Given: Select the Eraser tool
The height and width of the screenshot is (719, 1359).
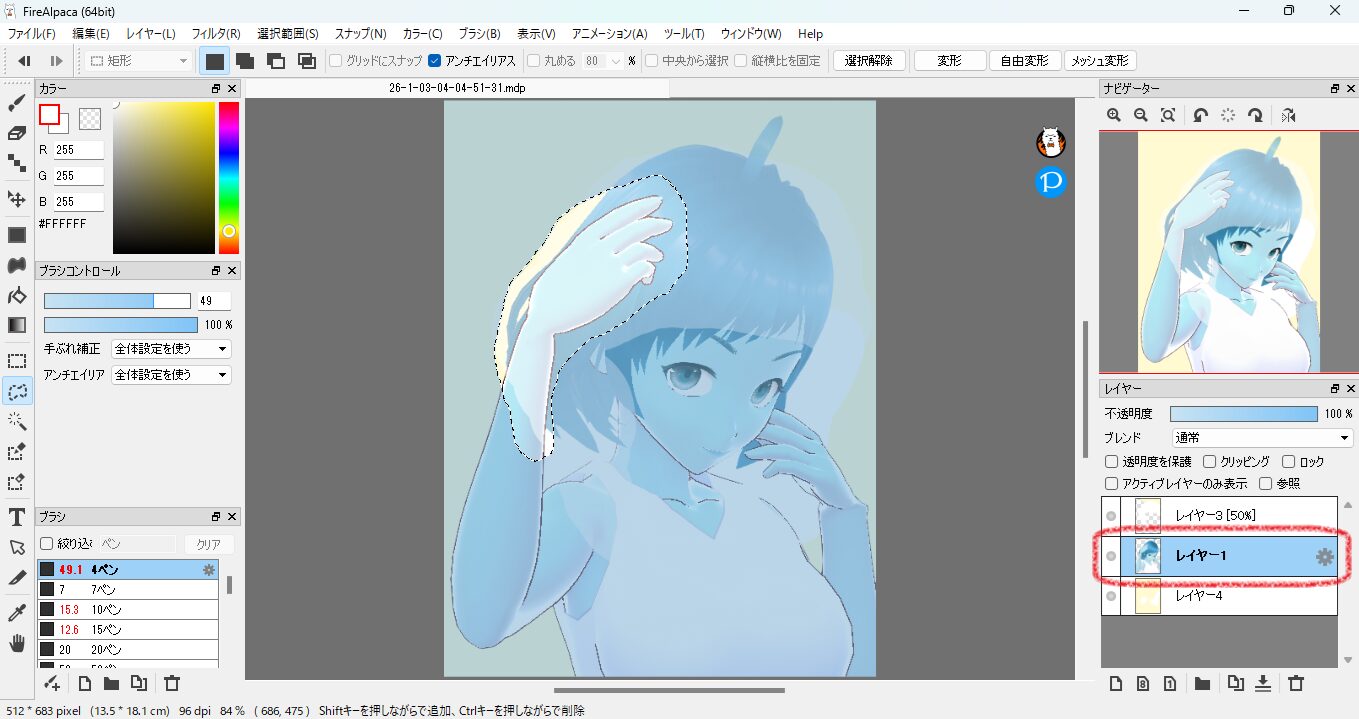Looking at the screenshot, I should pyautogui.click(x=17, y=133).
